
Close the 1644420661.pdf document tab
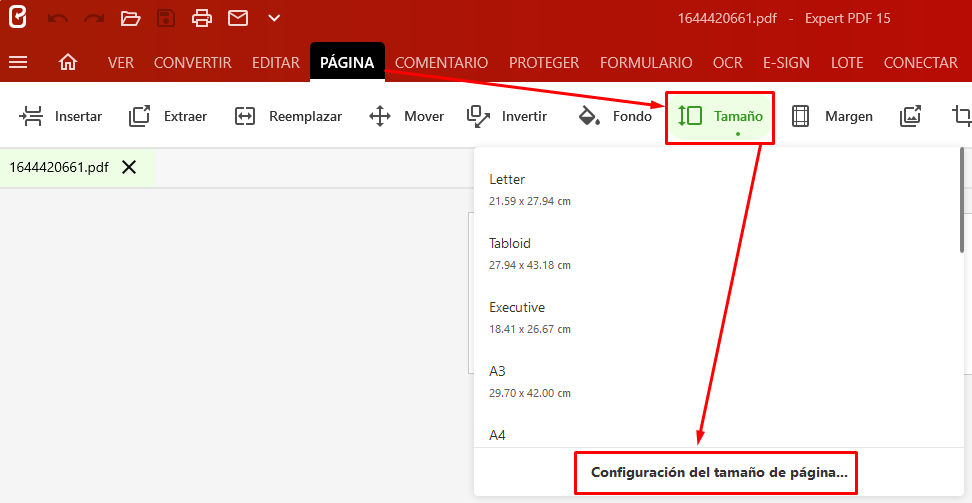point(129,167)
